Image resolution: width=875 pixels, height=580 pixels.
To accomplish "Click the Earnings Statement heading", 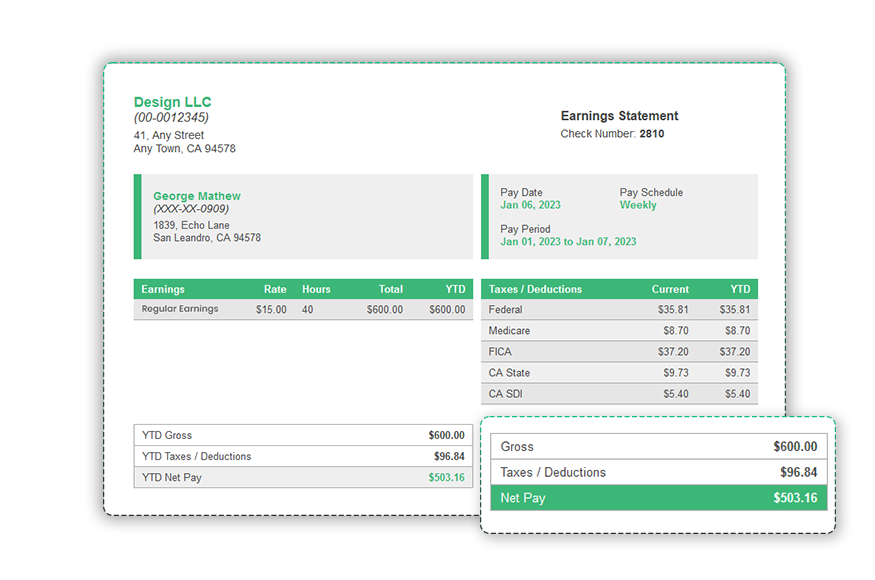I will point(619,116).
